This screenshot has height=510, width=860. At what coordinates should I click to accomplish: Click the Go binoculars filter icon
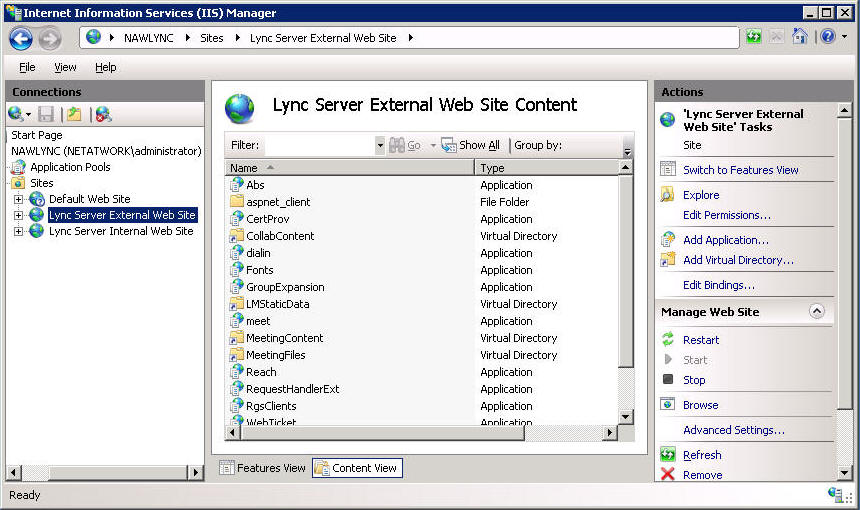pyautogui.click(x=397, y=145)
